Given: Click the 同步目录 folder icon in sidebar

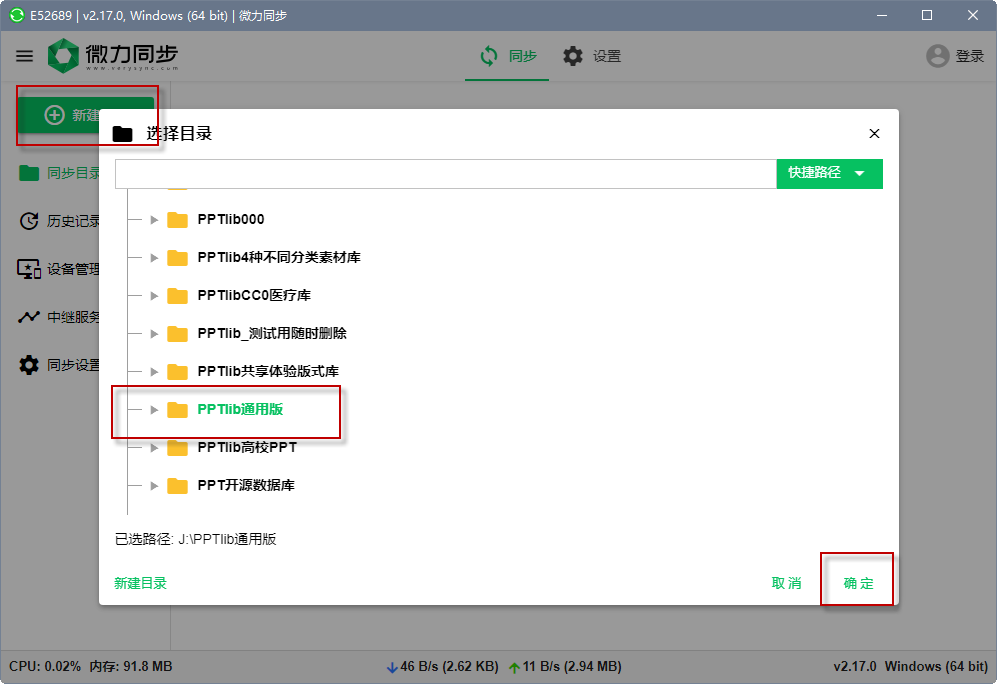Looking at the screenshot, I should [29, 173].
